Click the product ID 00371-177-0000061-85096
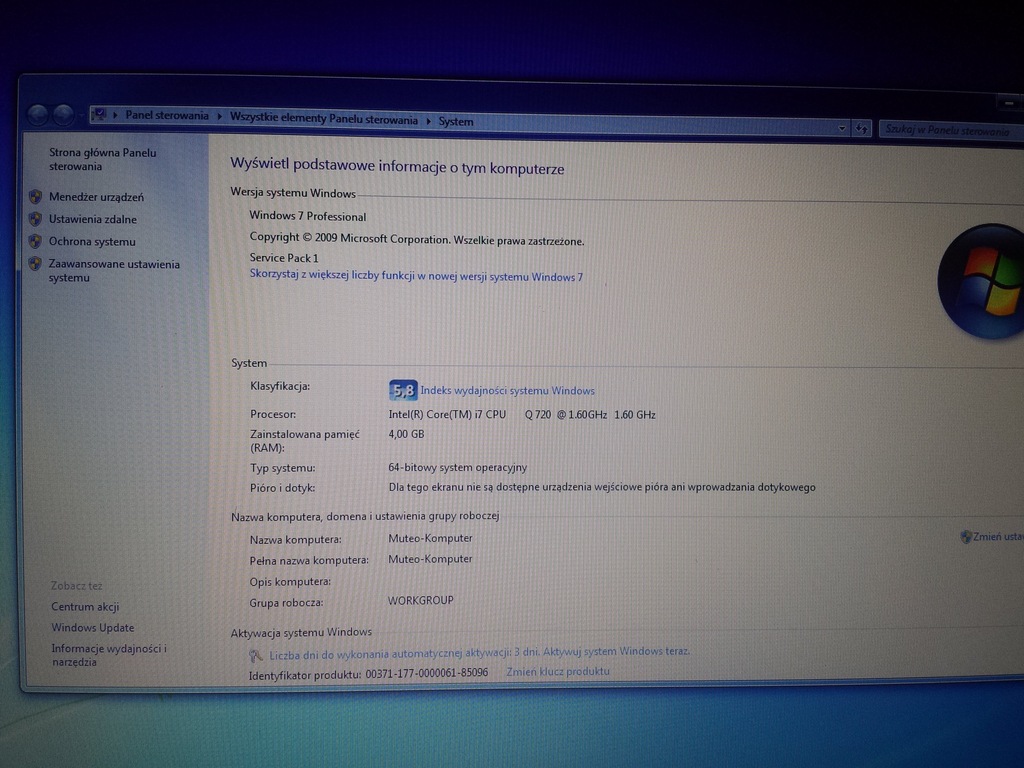This screenshot has height=768, width=1024. (x=426, y=673)
